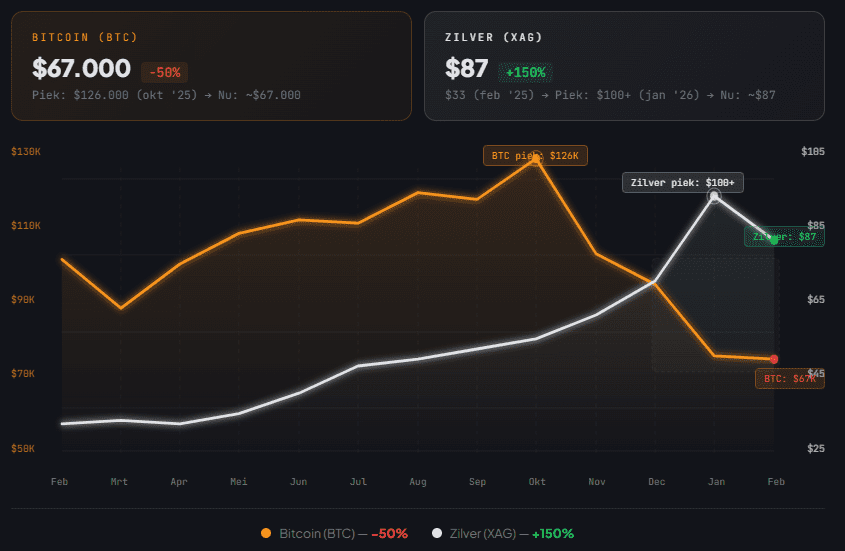This screenshot has height=551, width=845.
Task: Click the Zilver (XAG) summary card
Action: click(x=624, y=66)
